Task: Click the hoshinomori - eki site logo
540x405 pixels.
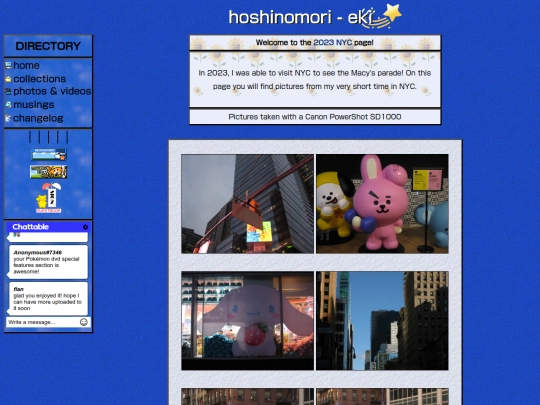Action: 315,17
